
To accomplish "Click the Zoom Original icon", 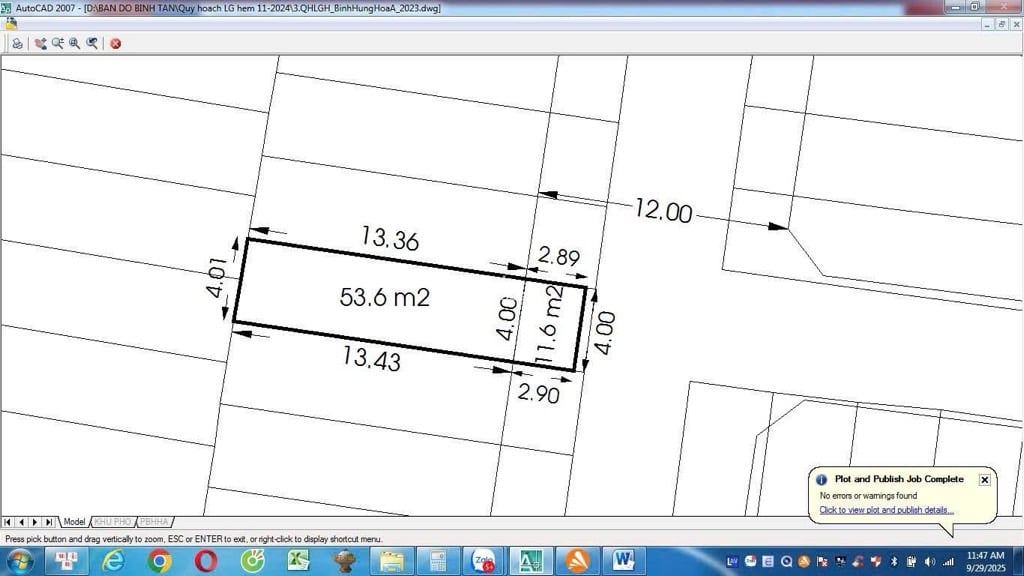I will [92, 43].
